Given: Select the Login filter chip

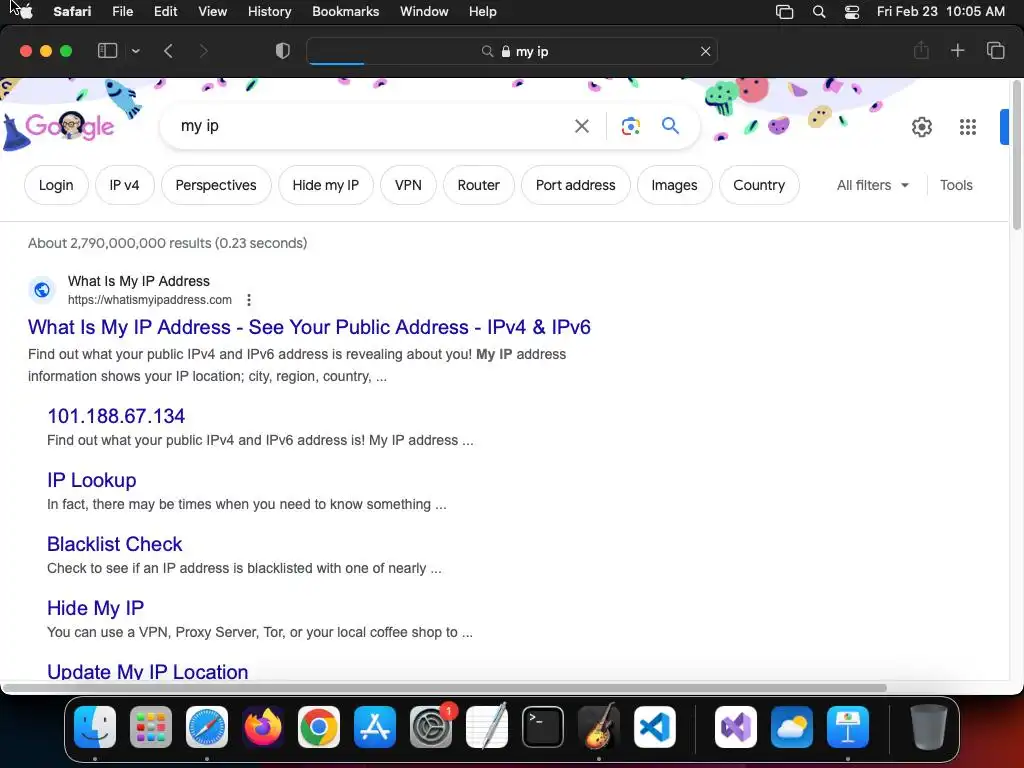Looking at the screenshot, I should [x=56, y=185].
